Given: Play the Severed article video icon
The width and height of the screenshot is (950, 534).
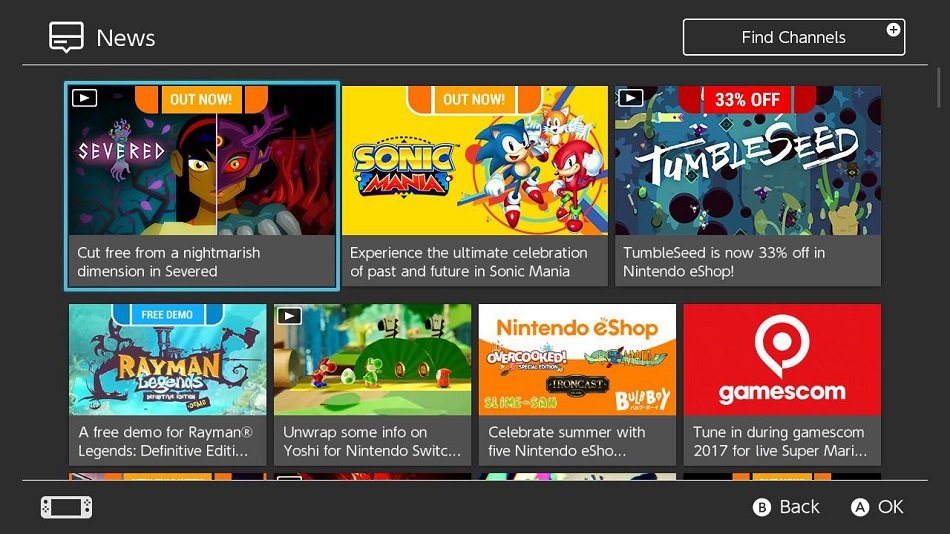Looking at the screenshot, I should 84,98.
